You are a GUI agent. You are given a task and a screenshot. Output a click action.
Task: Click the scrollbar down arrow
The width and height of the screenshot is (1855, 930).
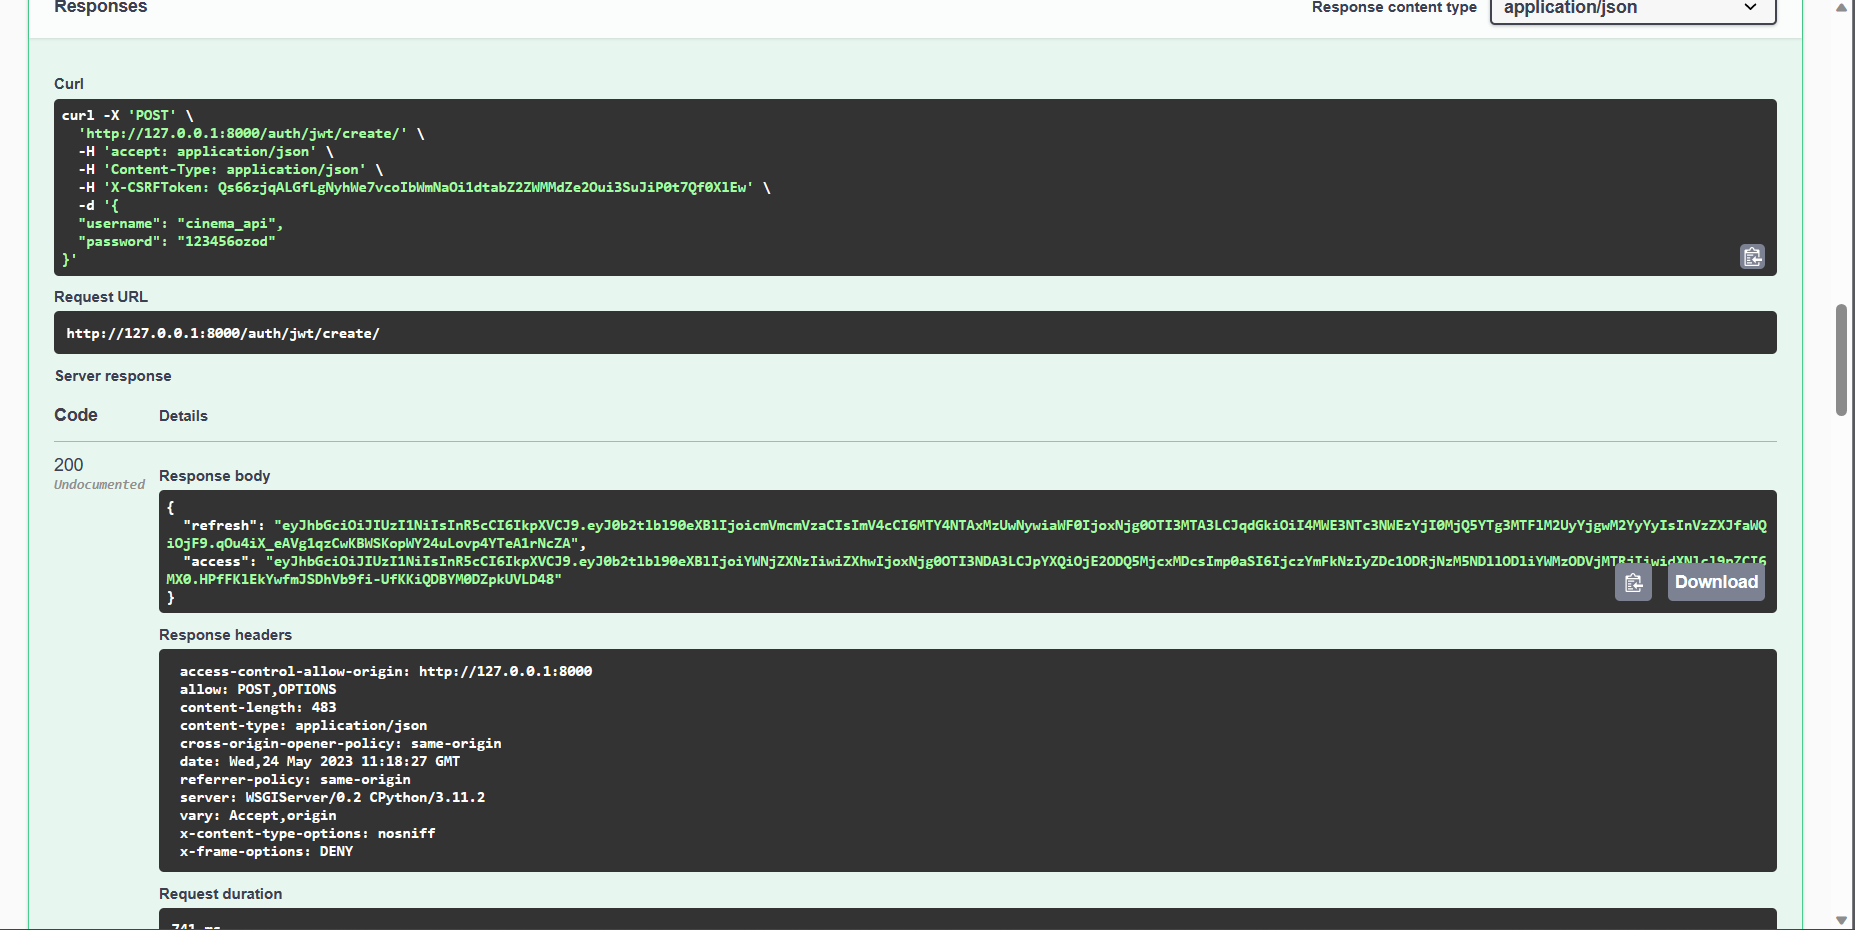coord(1840,922)
